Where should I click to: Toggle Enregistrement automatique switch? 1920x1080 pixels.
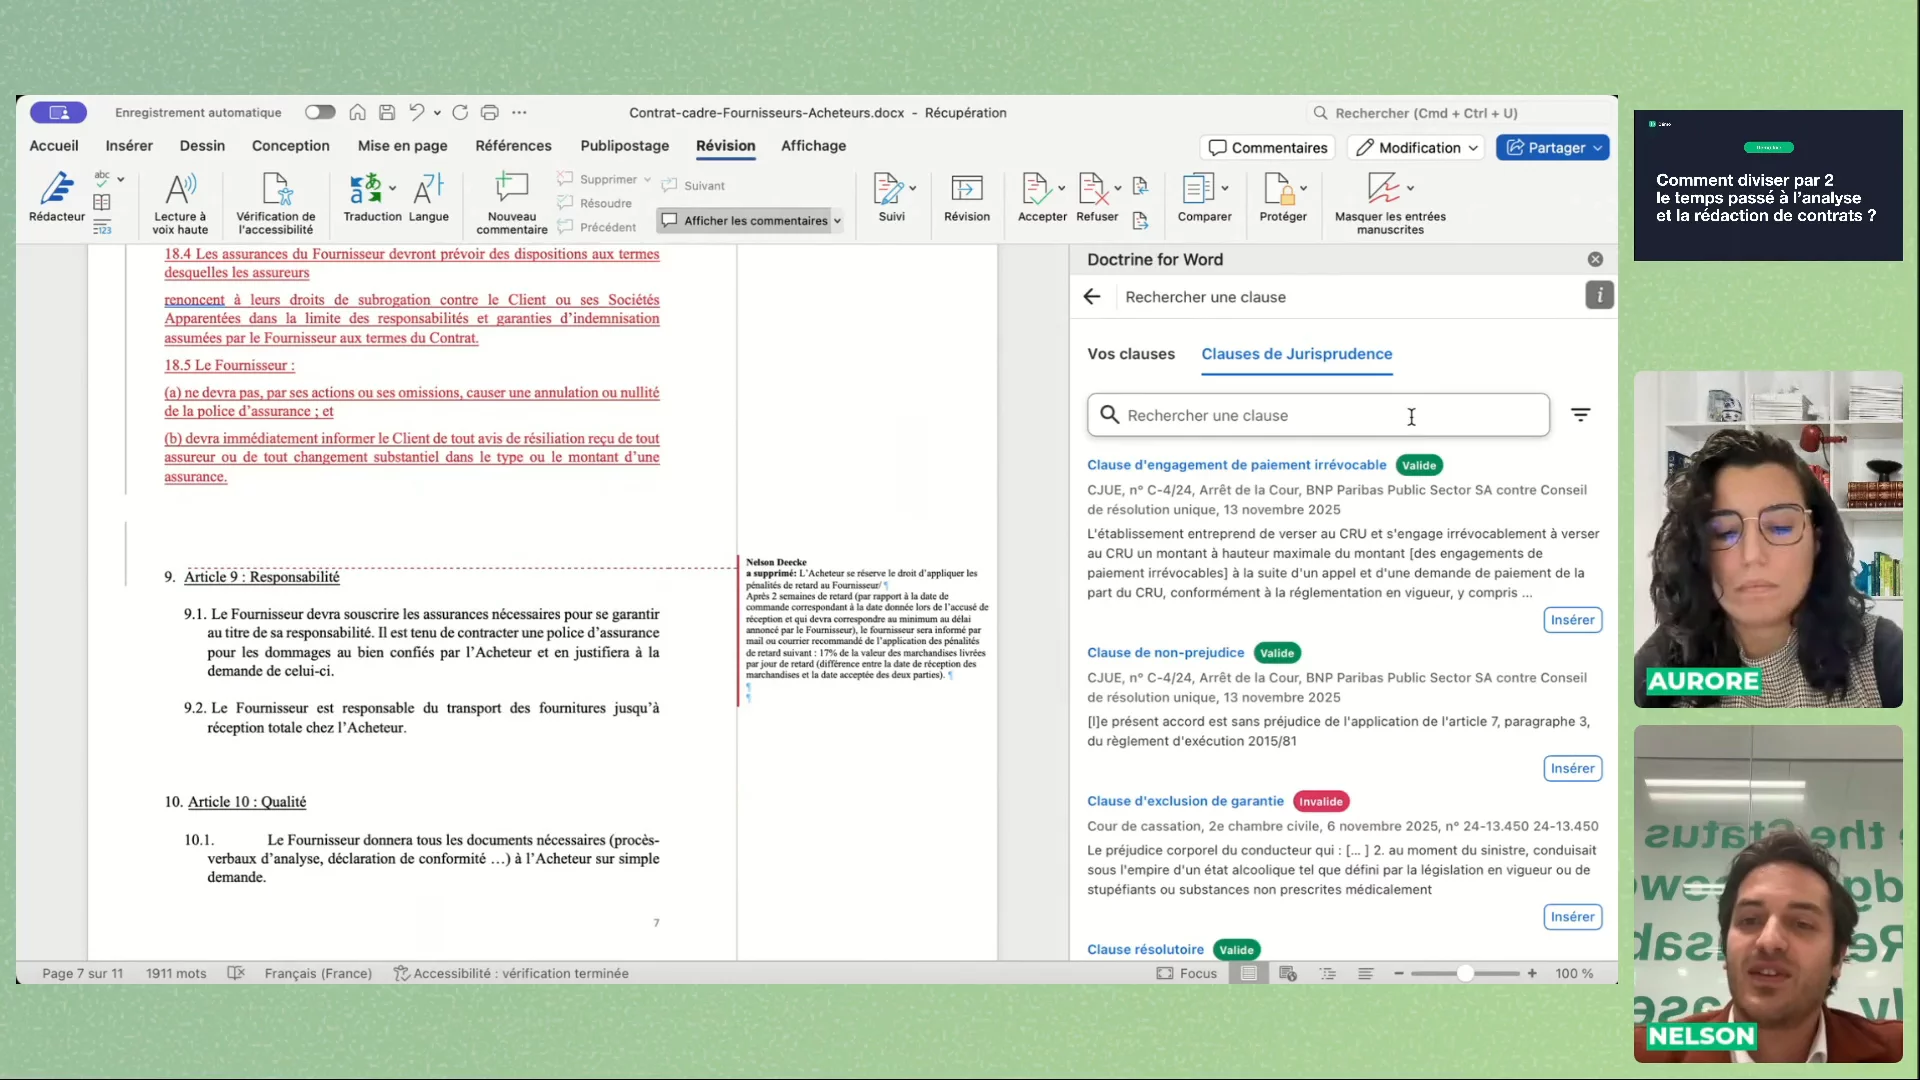320,113
